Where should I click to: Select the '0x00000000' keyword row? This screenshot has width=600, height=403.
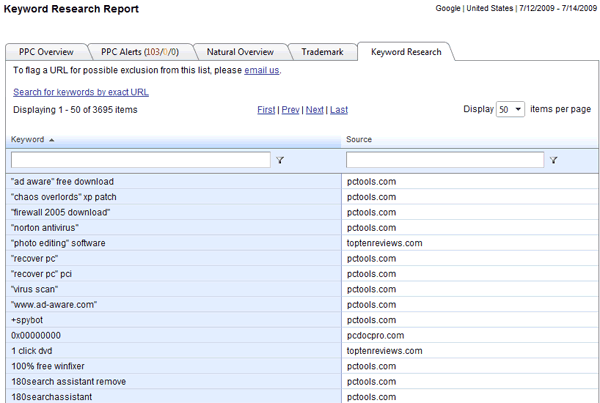(36, 335)
